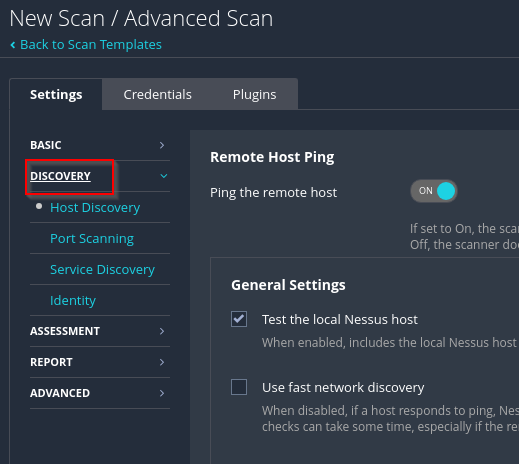
Task: Open the Plugins tab
Action: pyautogui.click(x=254, y=94)
